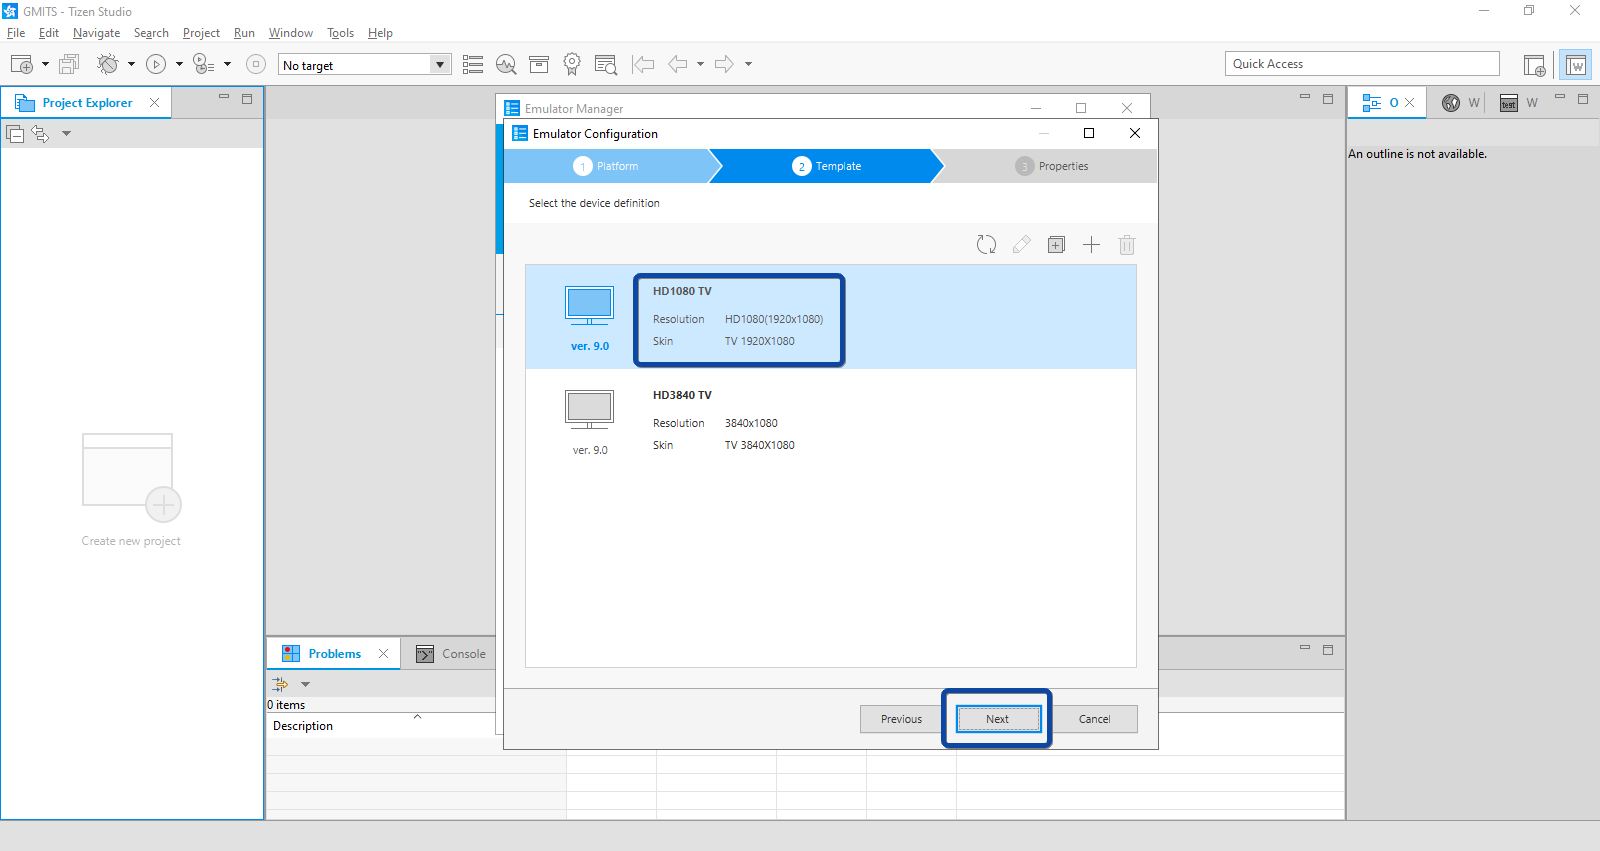The height and width of the screenshot is (851, 1600).
Task: Open the Tools menu
Action: (x=340, y=33)
